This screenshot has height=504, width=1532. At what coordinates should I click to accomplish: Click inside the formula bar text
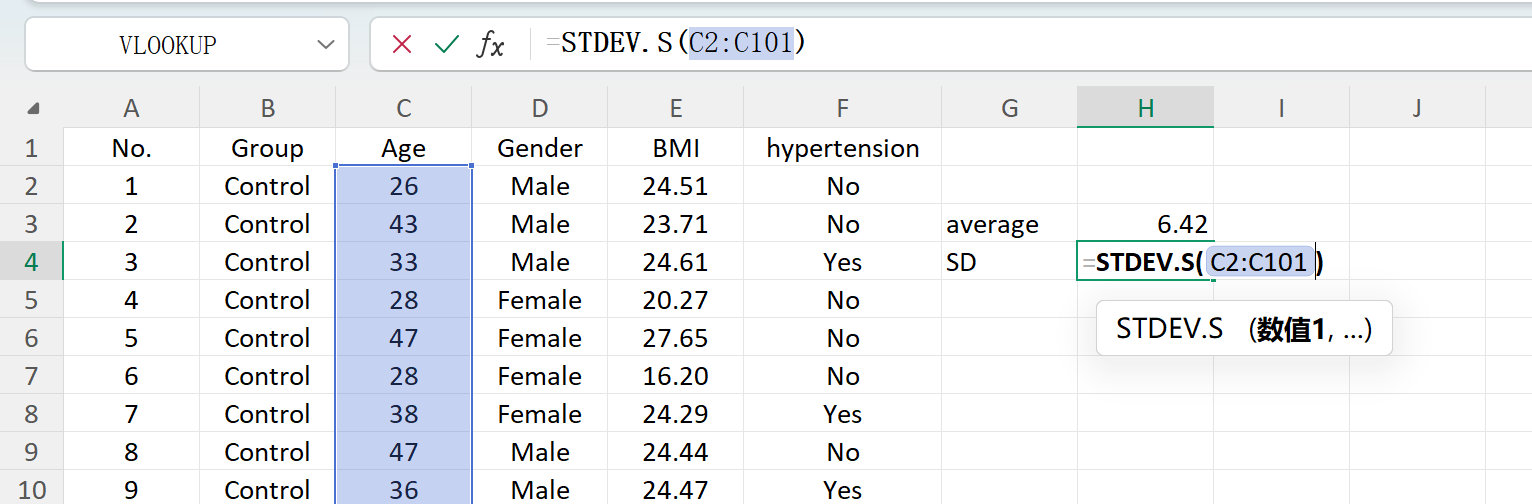(x=676, y=43)
